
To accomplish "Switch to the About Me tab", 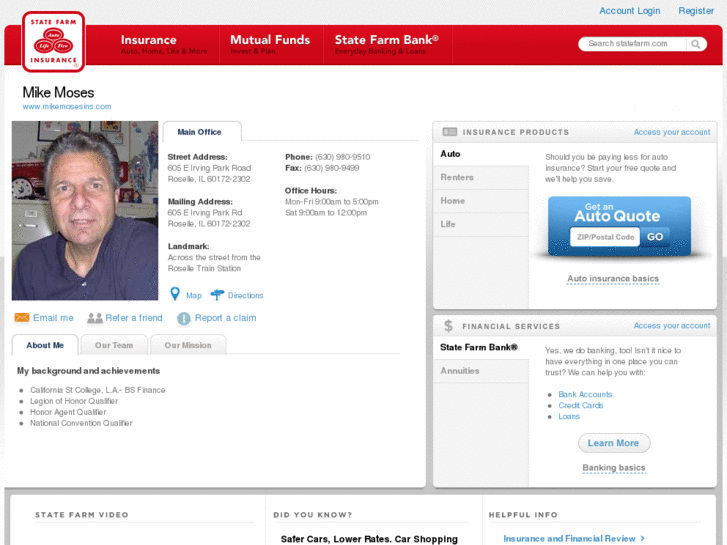I will (45, 345).
